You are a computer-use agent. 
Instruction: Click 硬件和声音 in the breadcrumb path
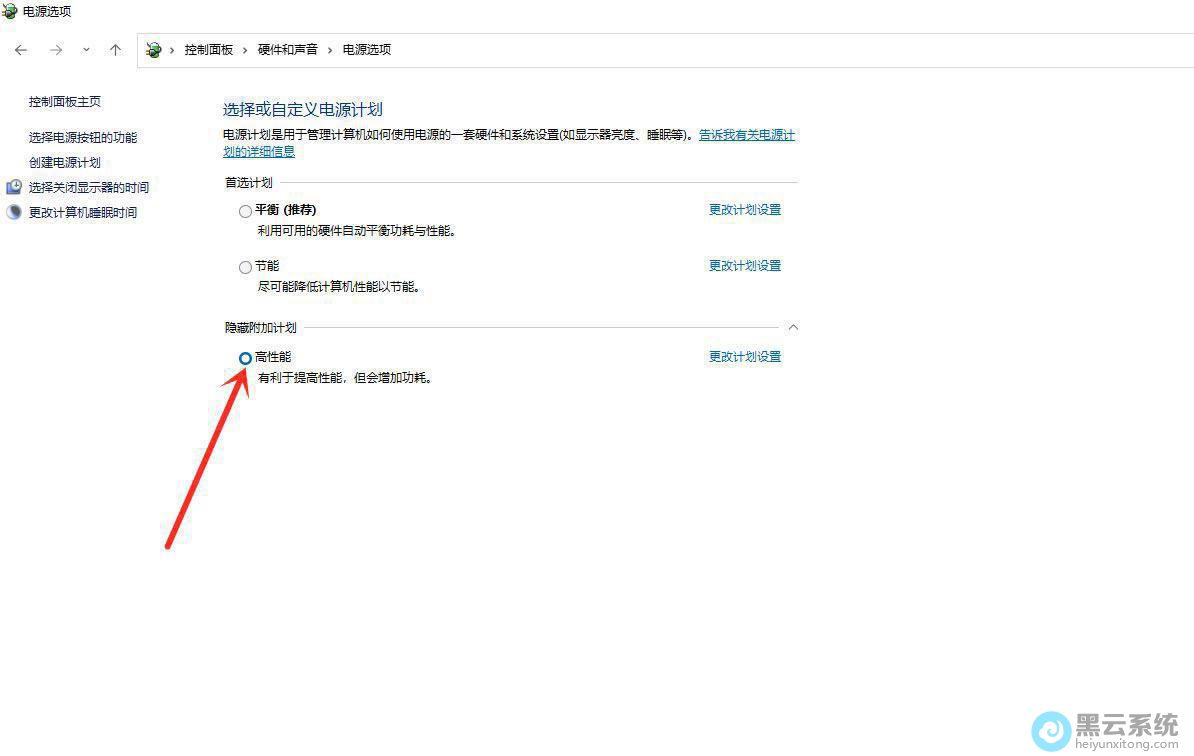(x=287, y=50)
